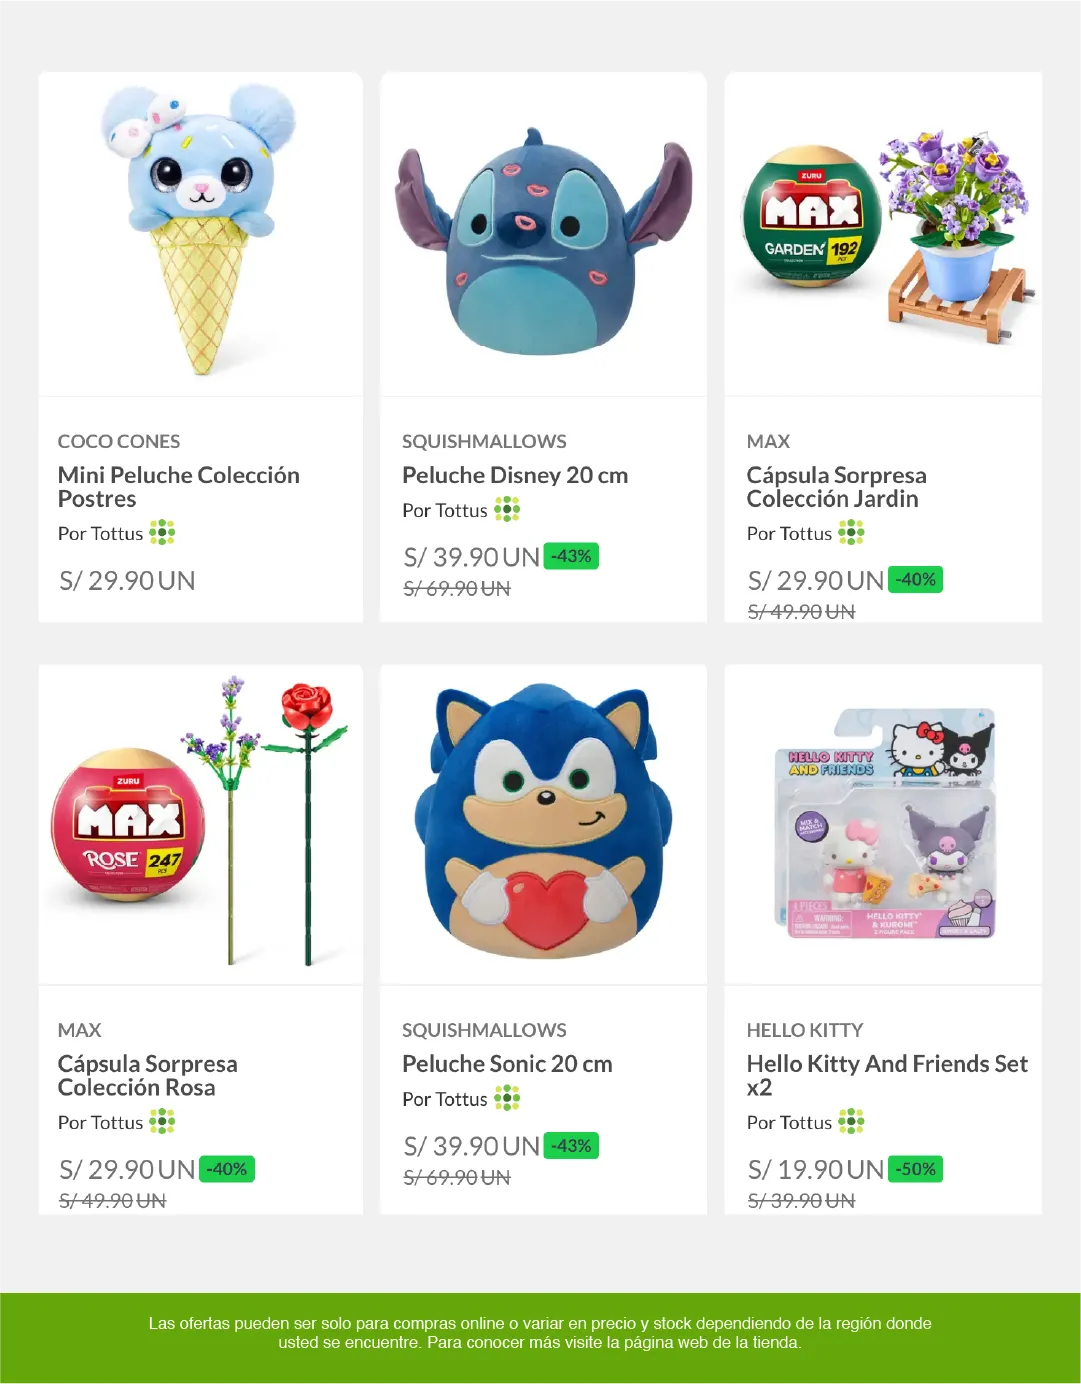Open the Peluche Disney 20 cm title
Screen dimensions: 1081x1384
(515, 475)
